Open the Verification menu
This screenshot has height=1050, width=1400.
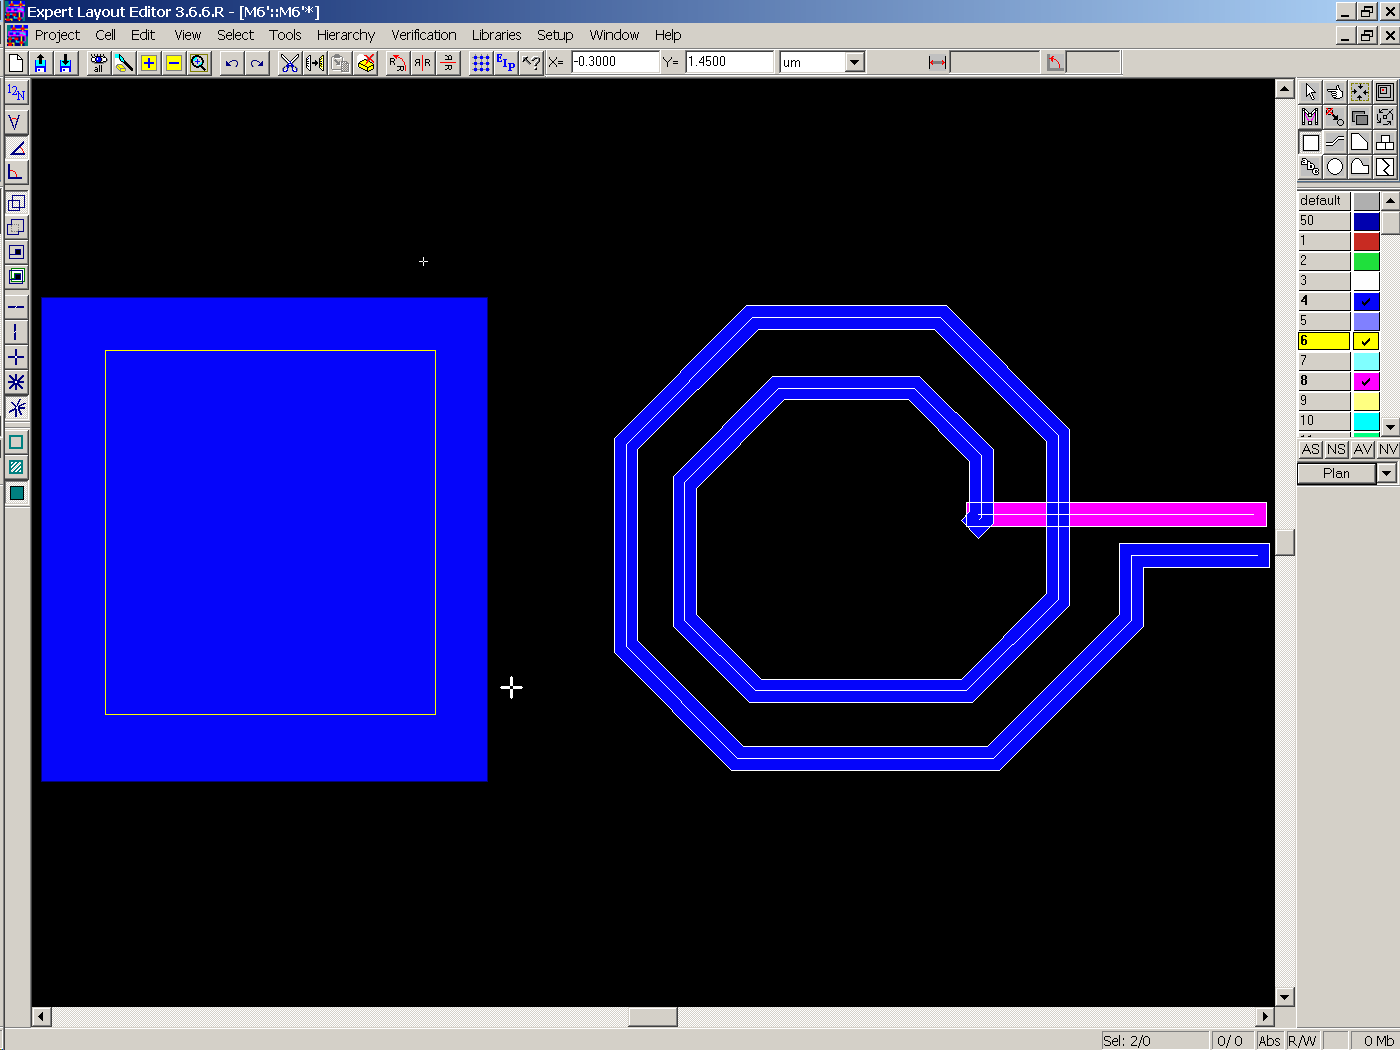[x=423, y=35]
